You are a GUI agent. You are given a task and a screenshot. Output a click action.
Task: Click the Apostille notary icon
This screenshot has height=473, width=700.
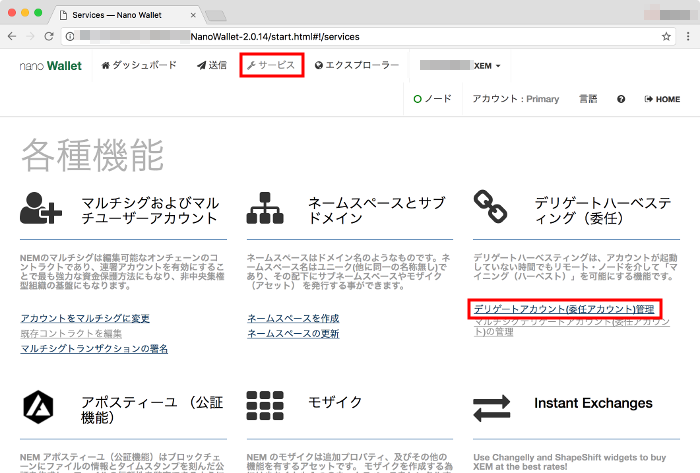click(42, 405)
